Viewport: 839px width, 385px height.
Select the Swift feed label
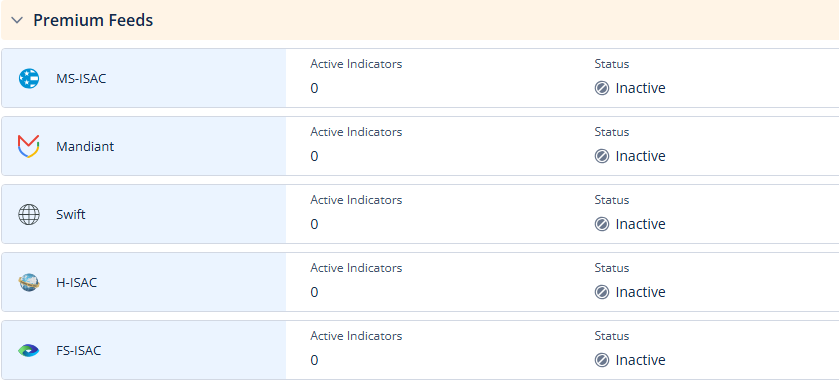click(71, 214)
